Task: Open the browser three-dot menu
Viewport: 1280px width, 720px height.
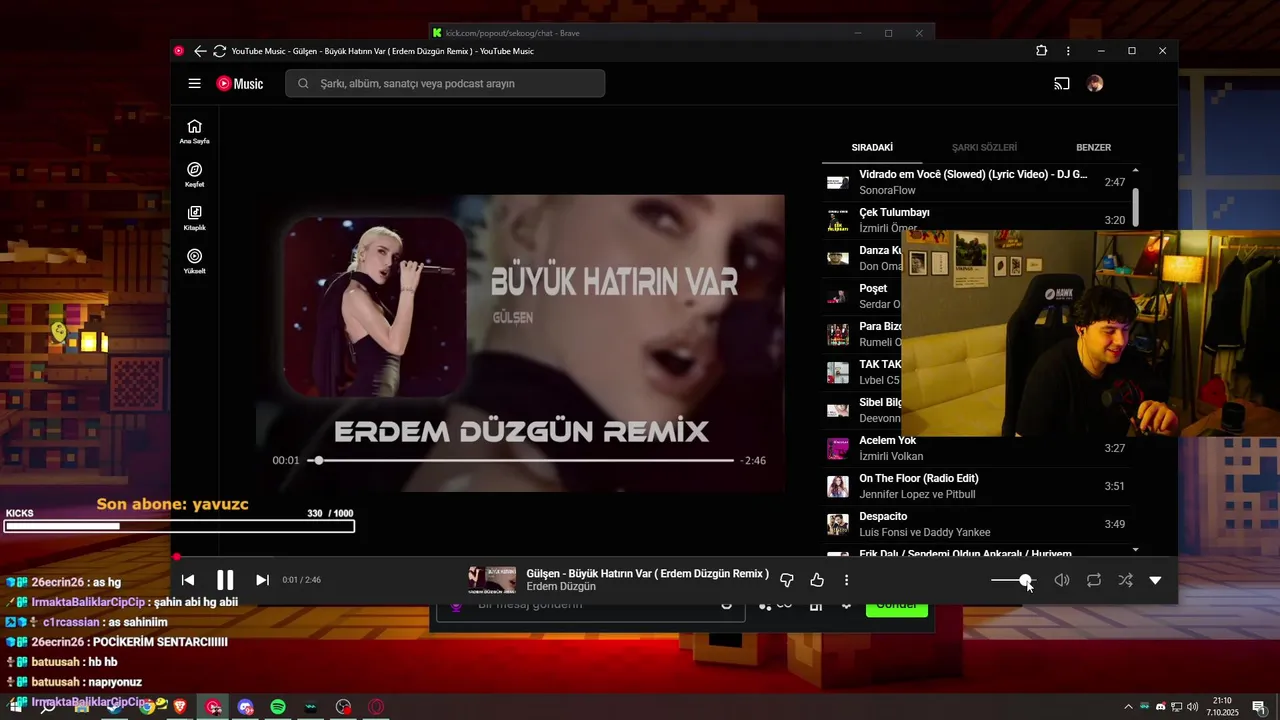Action: (x=1068, y=51)
